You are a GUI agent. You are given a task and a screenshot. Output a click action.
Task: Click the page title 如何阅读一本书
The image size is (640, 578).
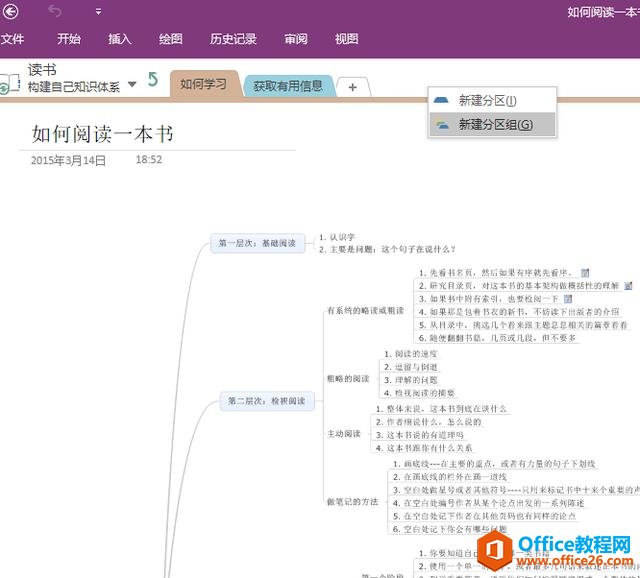(x=108, y=134)
